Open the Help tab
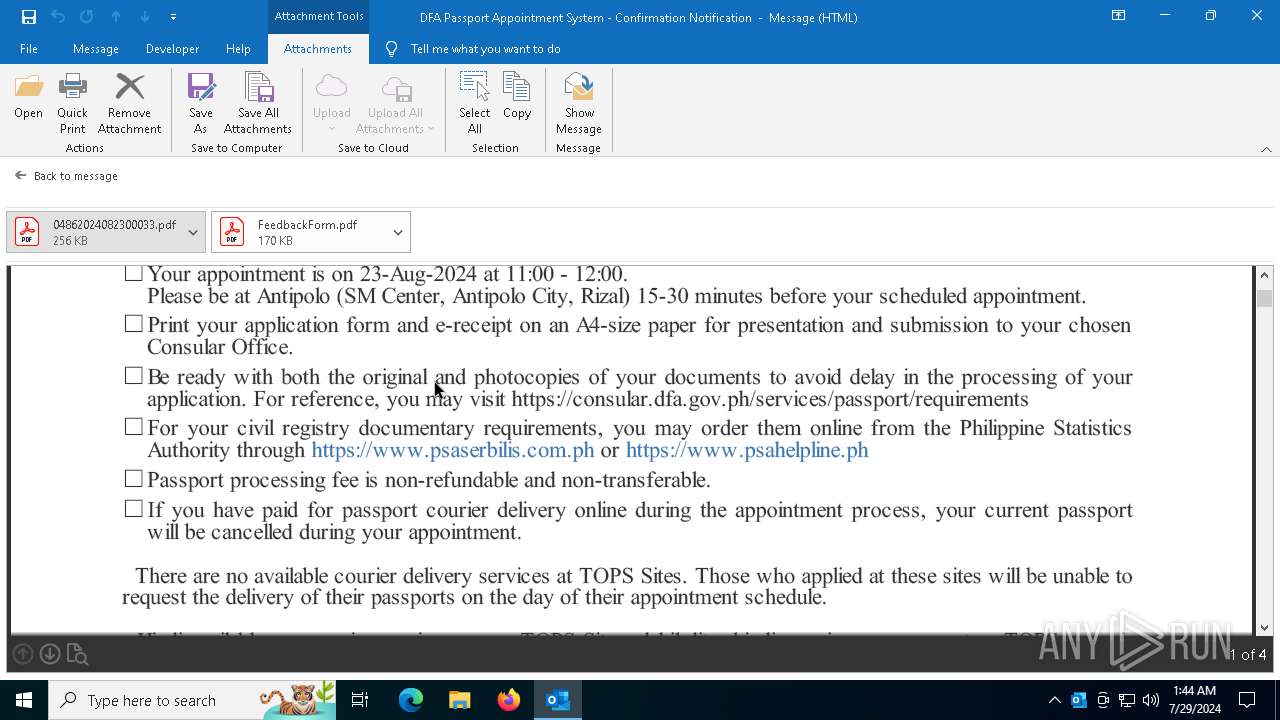Screen dimensions: 1280x720 [238, 48]
